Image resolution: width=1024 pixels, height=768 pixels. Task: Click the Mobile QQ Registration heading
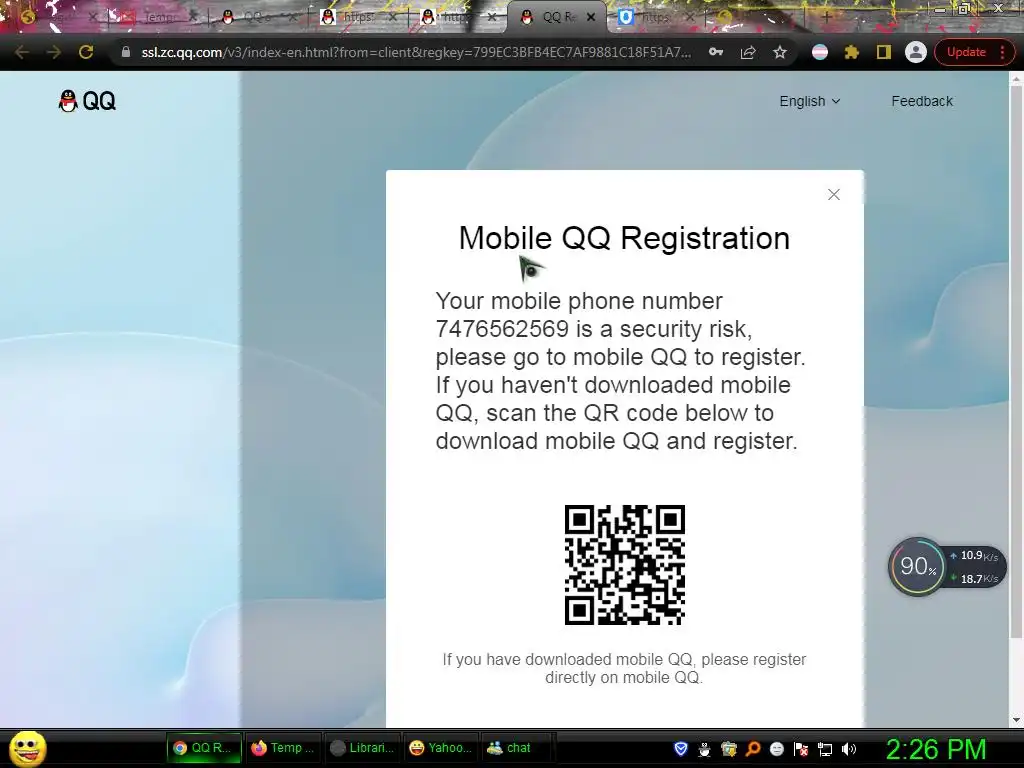pyautogui.click(x=624, y=238)
